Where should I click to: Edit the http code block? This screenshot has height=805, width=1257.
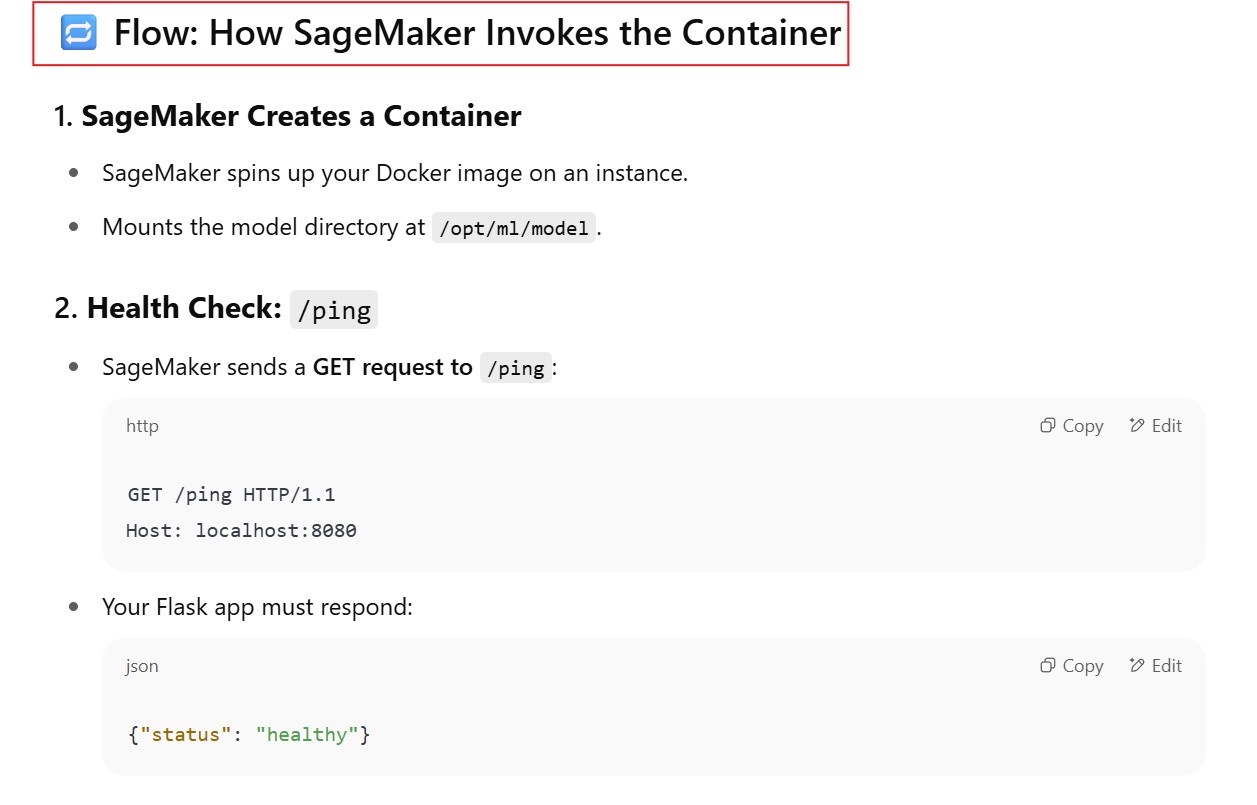(x=1155, y=426)
